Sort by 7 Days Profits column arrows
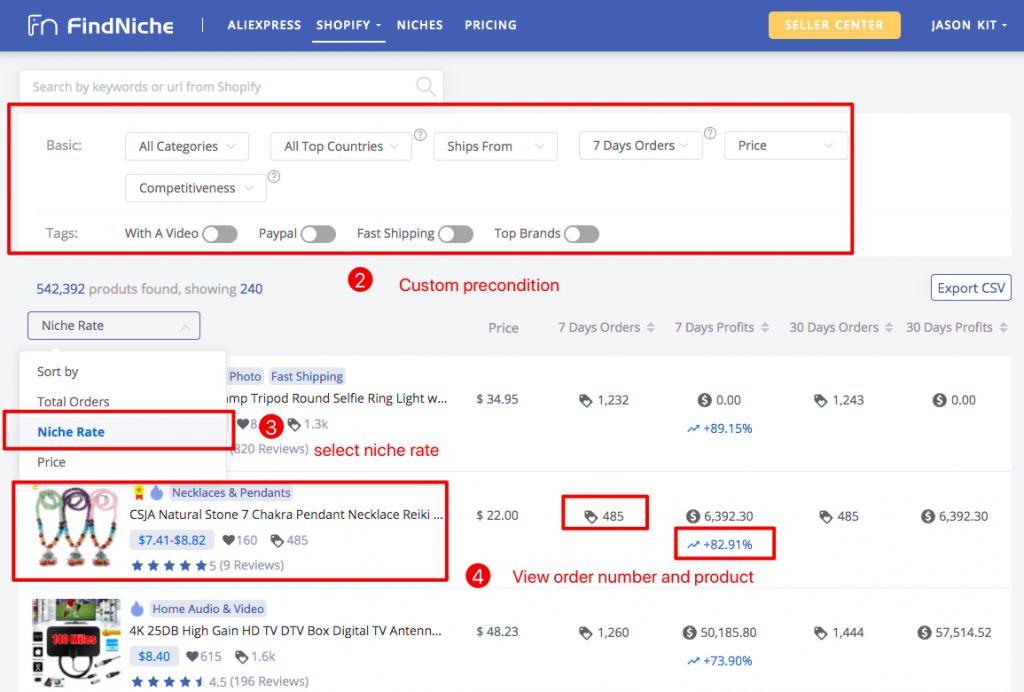This screenshot has height=692, width=1024. (x=765, y=328)
